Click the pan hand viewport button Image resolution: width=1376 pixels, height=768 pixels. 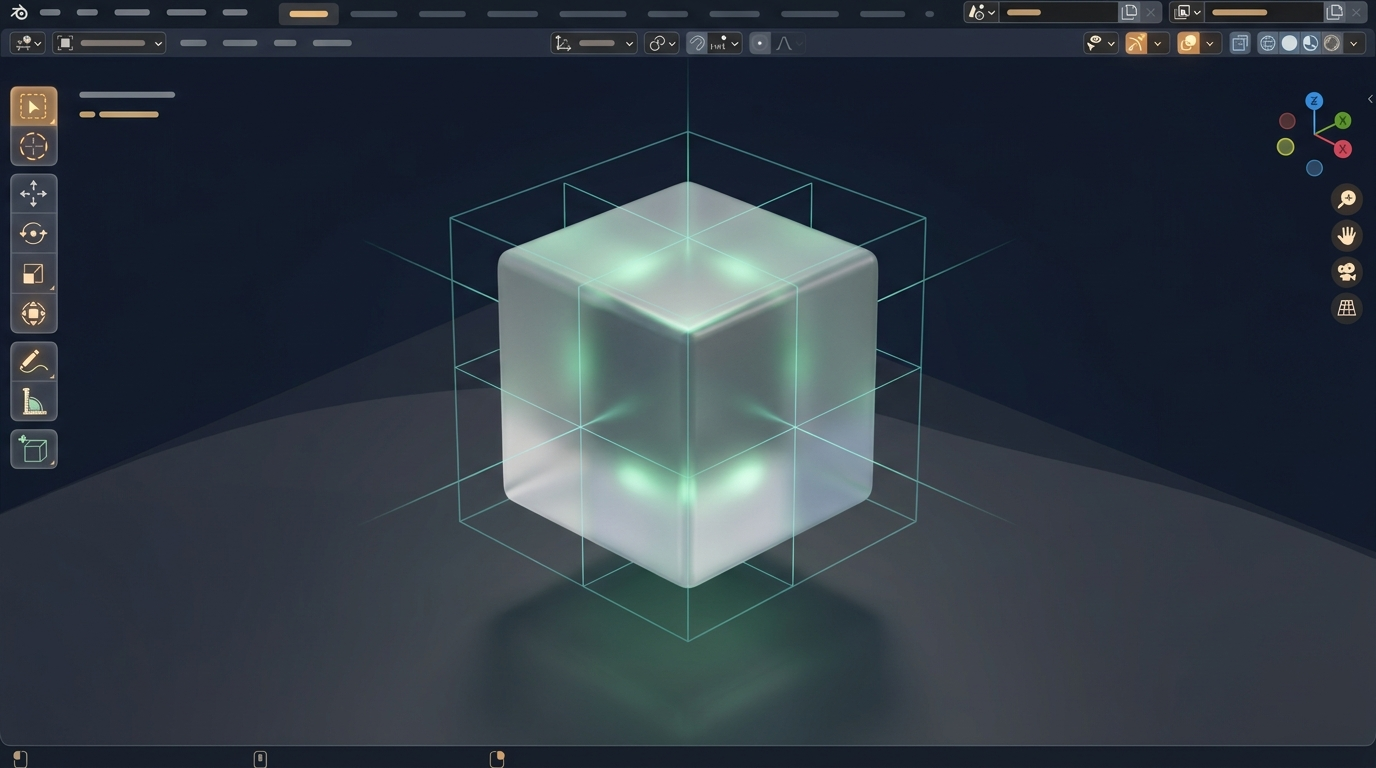pos(1347,235)
